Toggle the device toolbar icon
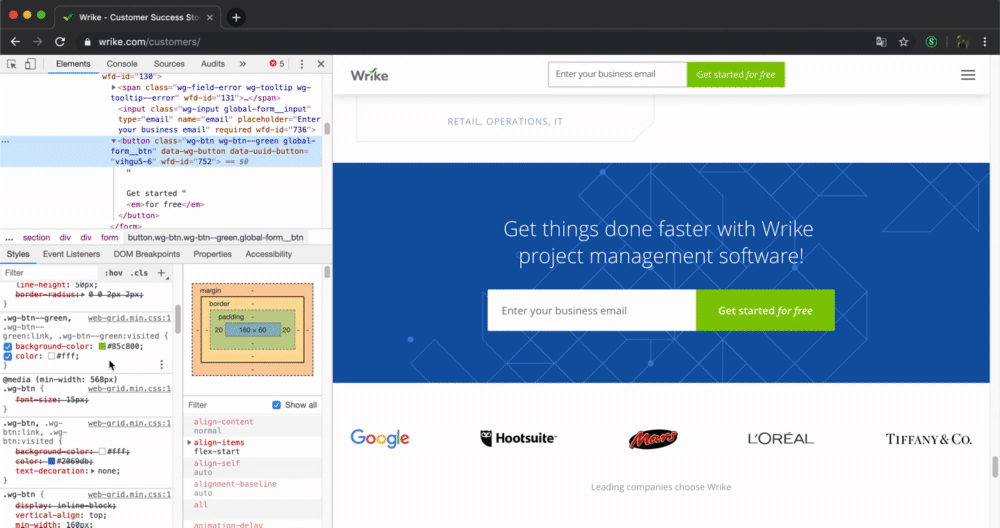 pos(30,64)
